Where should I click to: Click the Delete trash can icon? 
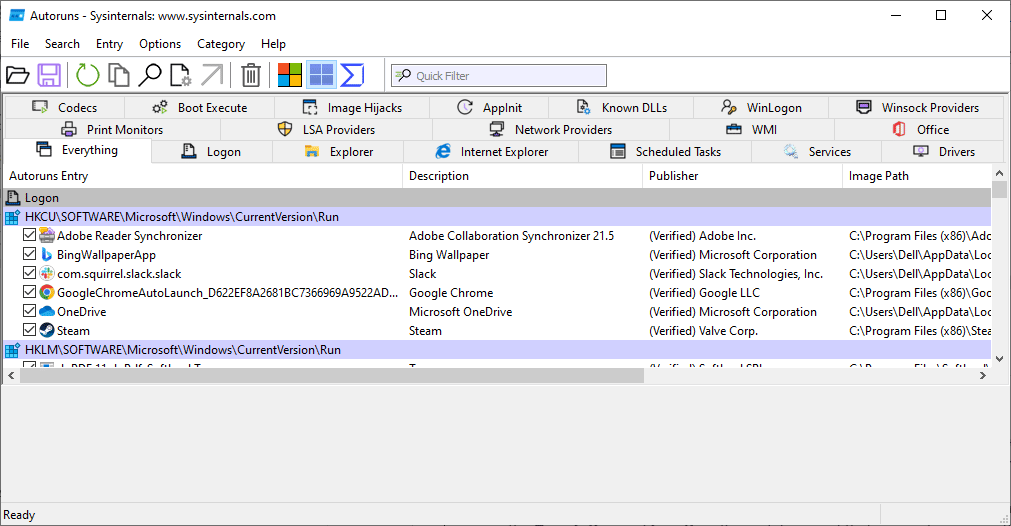[x=251, y=75]
